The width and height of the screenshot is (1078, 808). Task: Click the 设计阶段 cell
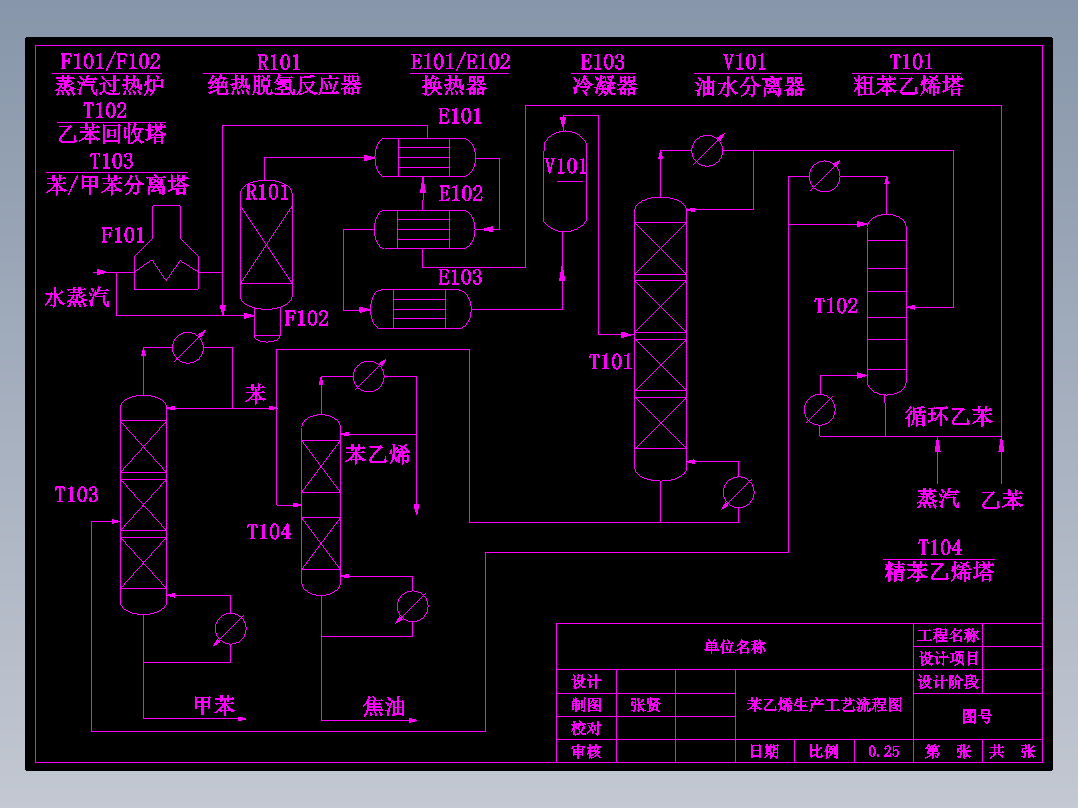[x=949, y=682]
